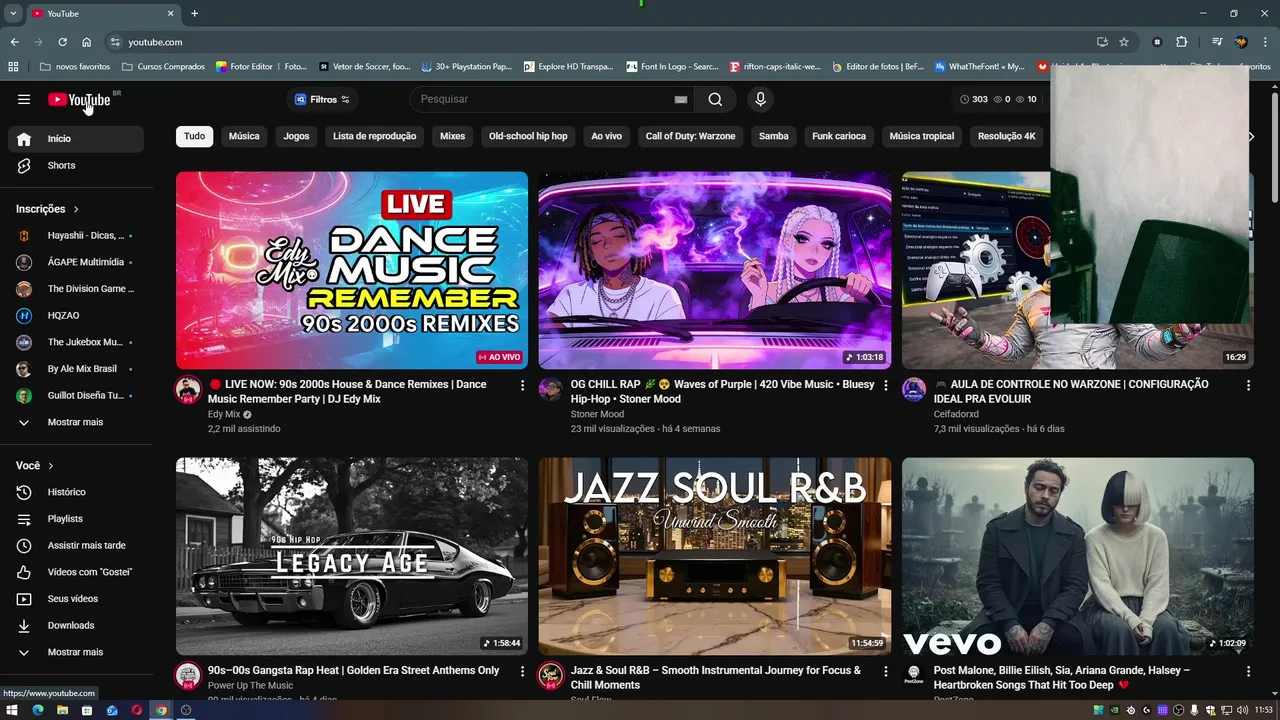
Task: Select the Tudo filter chip
Action: pyautogui.click(x=194, y=136)
